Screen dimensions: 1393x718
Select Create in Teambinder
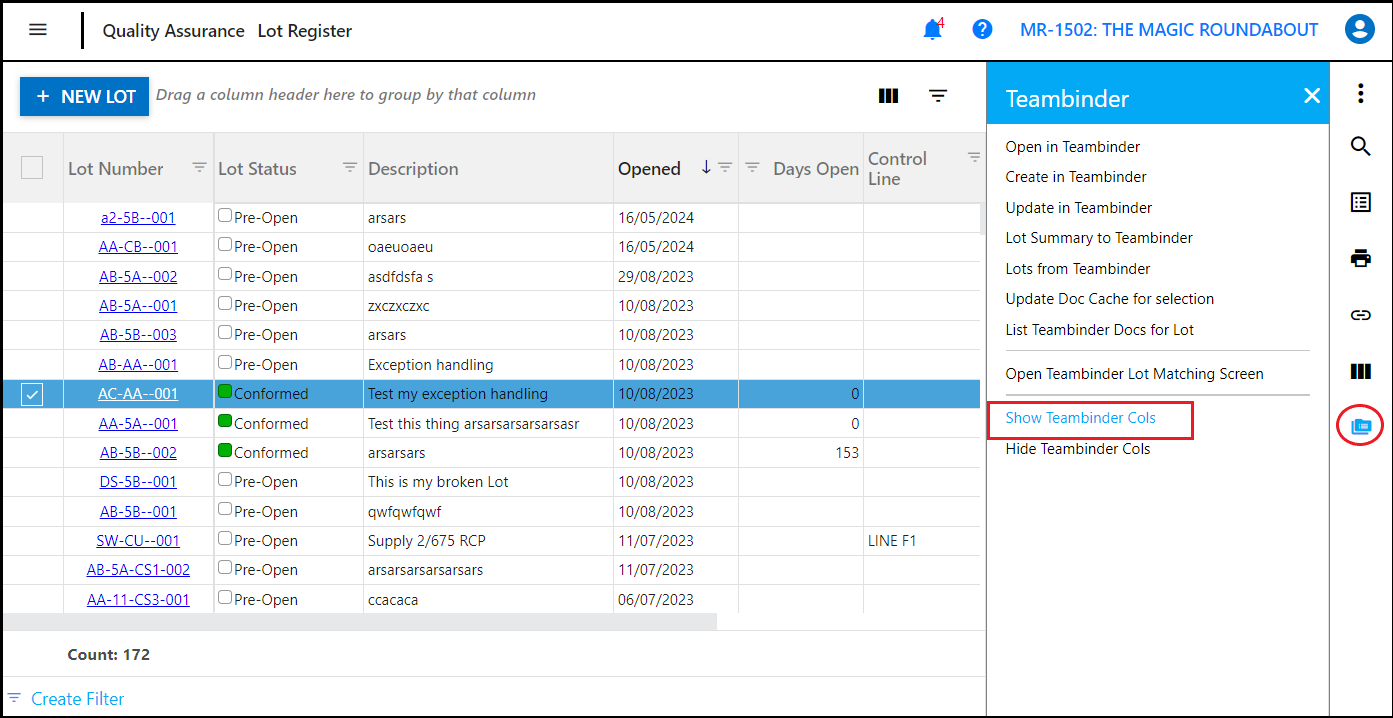tap(1076, 177)
